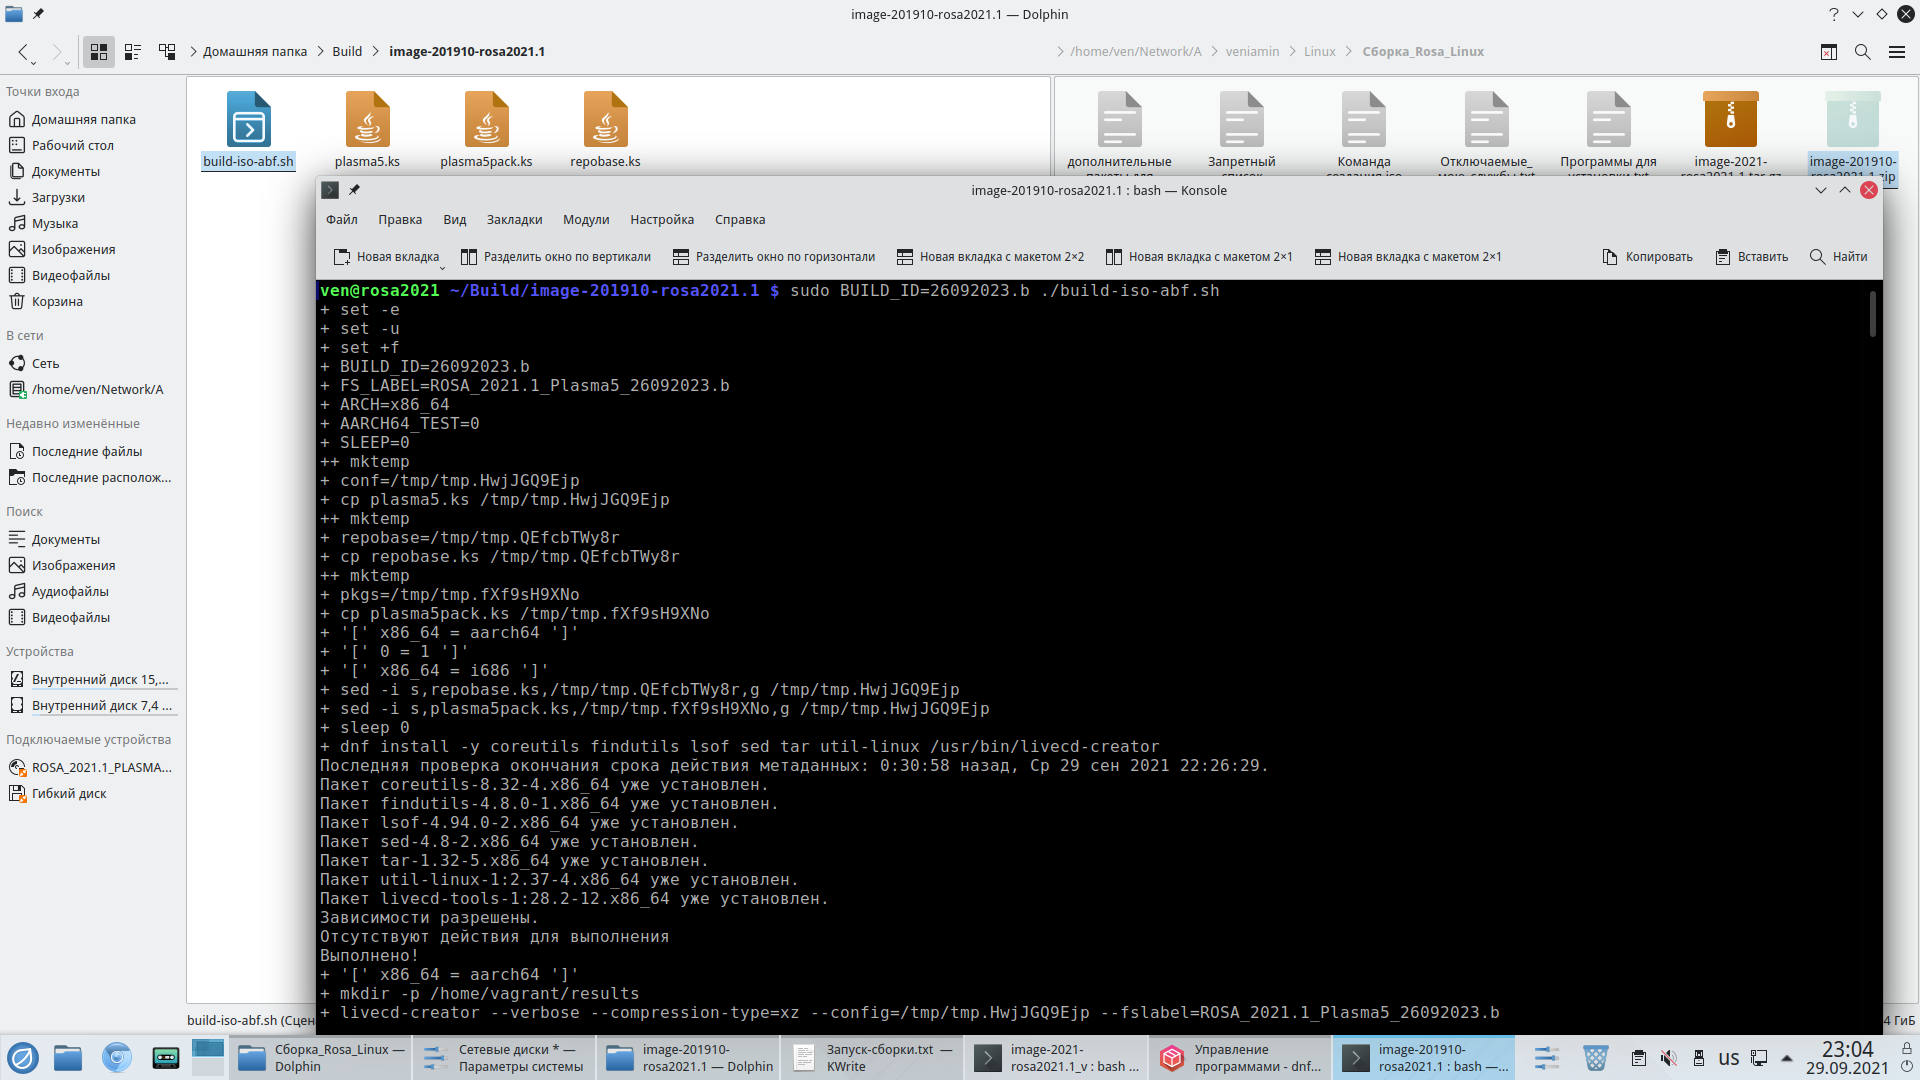Switch Dolphin to icons view mode
This screenshot has height=1080, width=1920.
pos(98,52)
